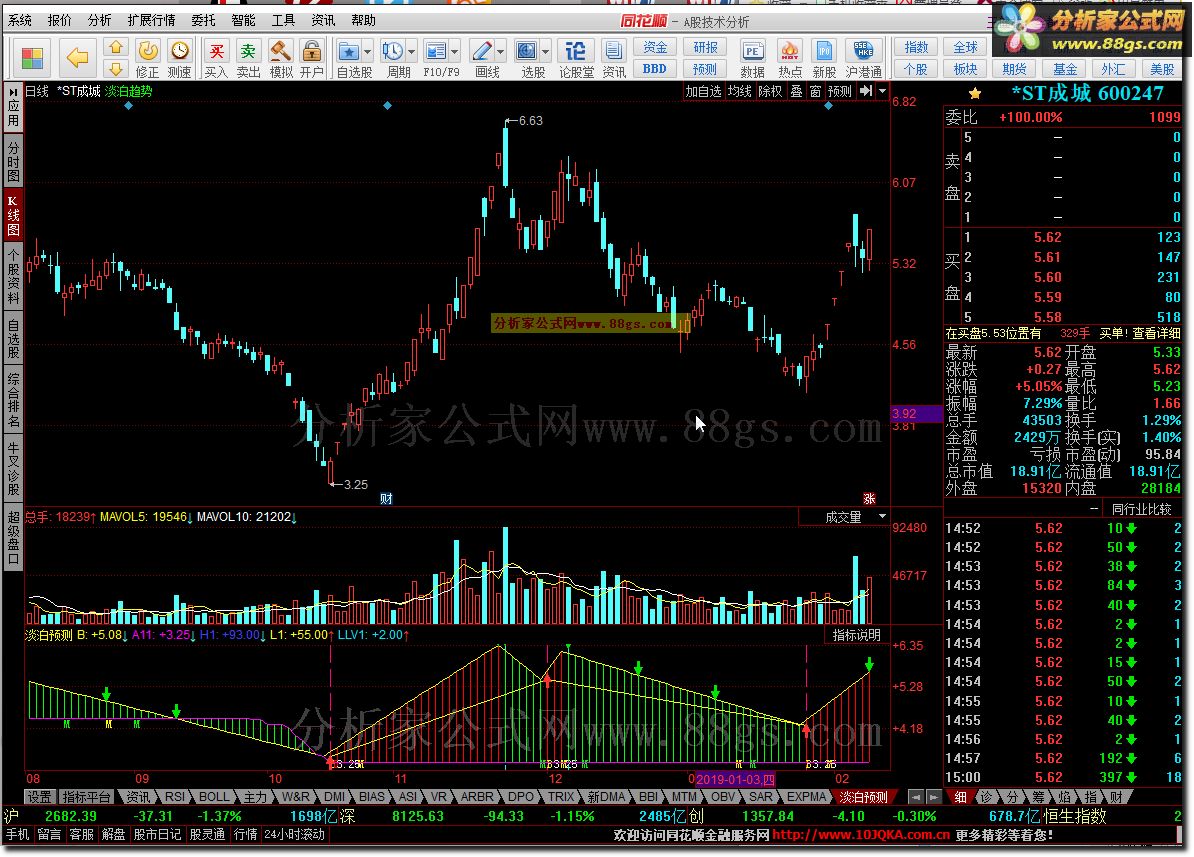Image resolution: width=1194 pixels, height=857 pixels.
Task: Click the BBD button in toolbar
Action: 655,69
